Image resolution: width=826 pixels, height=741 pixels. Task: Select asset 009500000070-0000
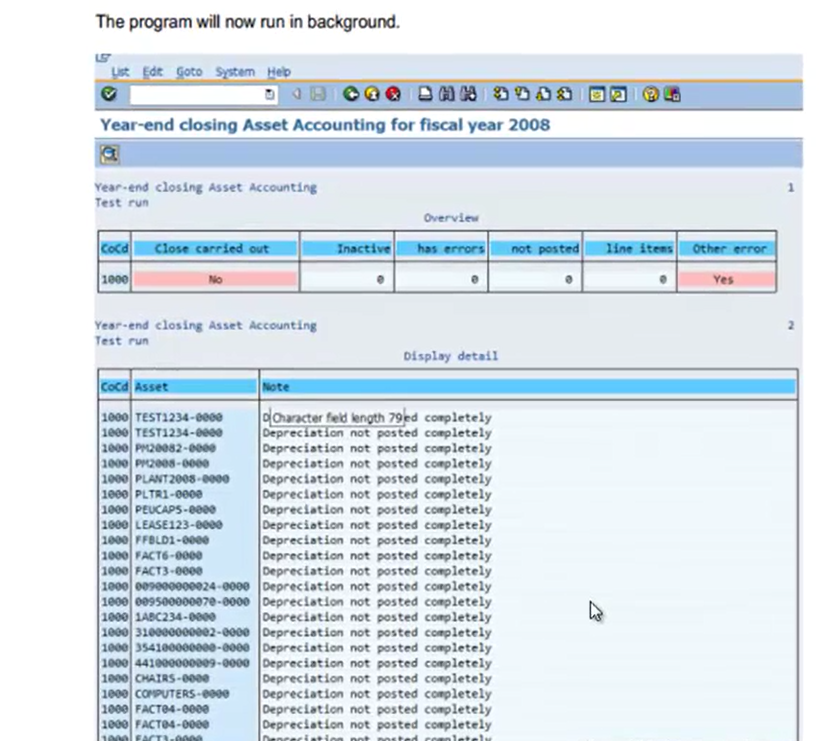pyautogui.click(x=192, y=601)
